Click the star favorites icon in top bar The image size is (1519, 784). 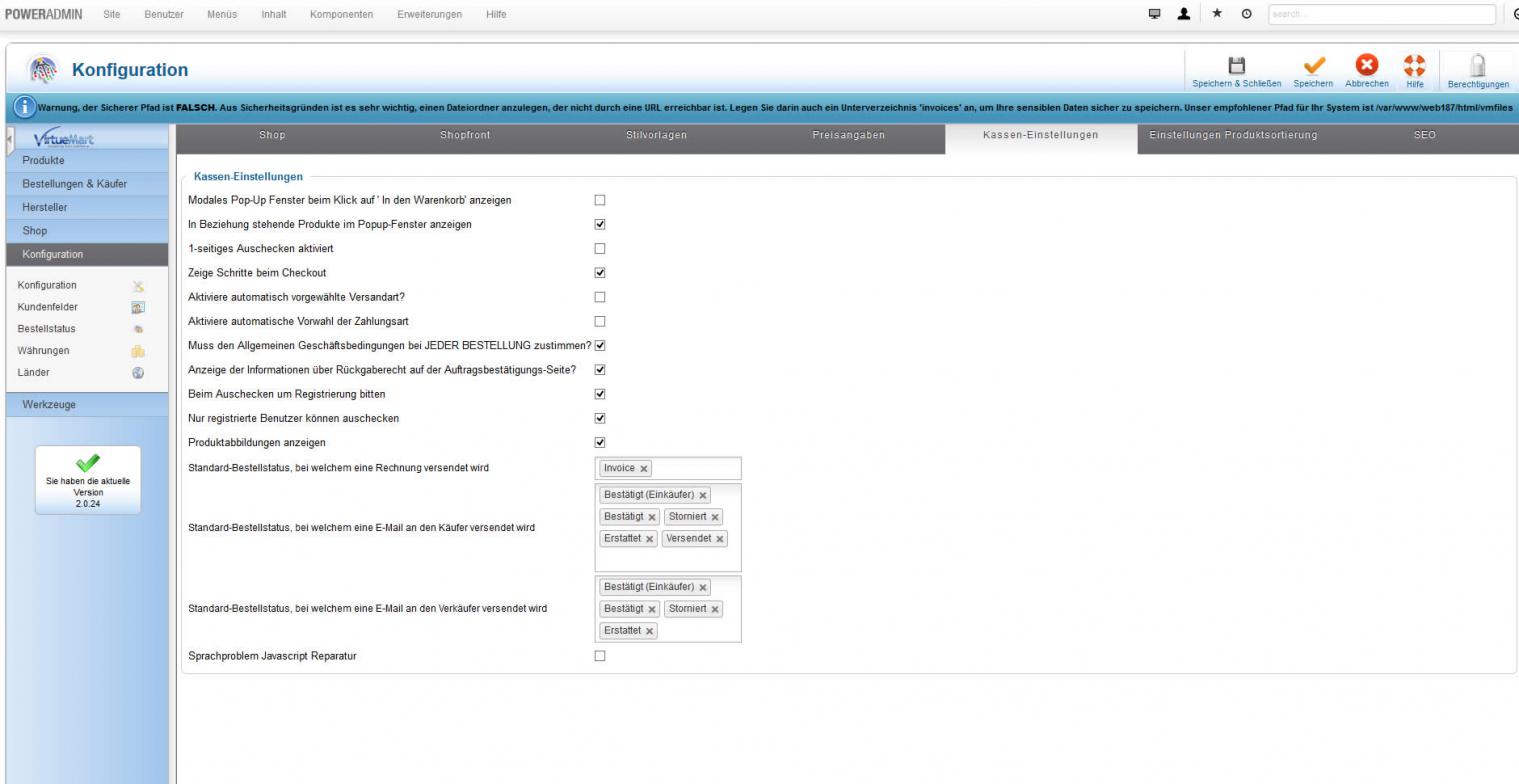click(x=1217, y=14)
